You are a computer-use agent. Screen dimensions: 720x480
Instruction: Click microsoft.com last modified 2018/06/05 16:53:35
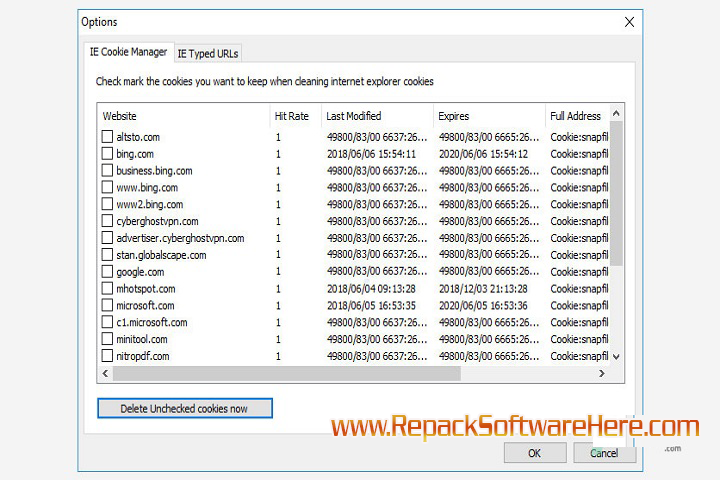click(x=371, y=305)
